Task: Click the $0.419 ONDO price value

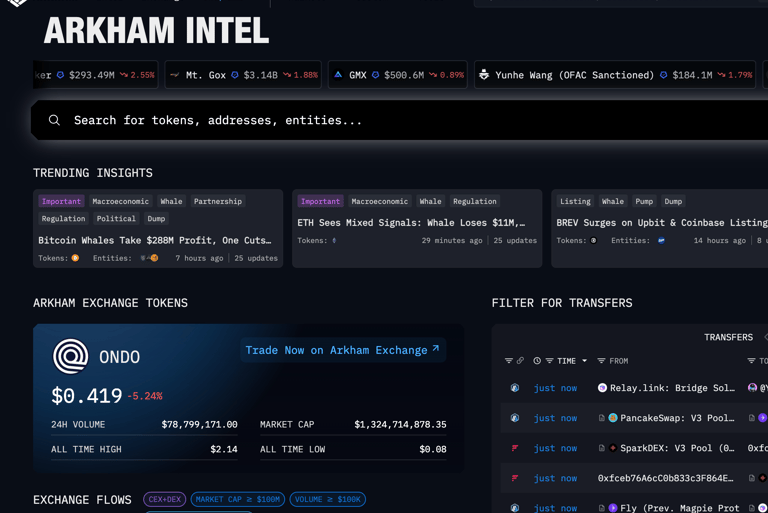Action: [x=87, y=395]
